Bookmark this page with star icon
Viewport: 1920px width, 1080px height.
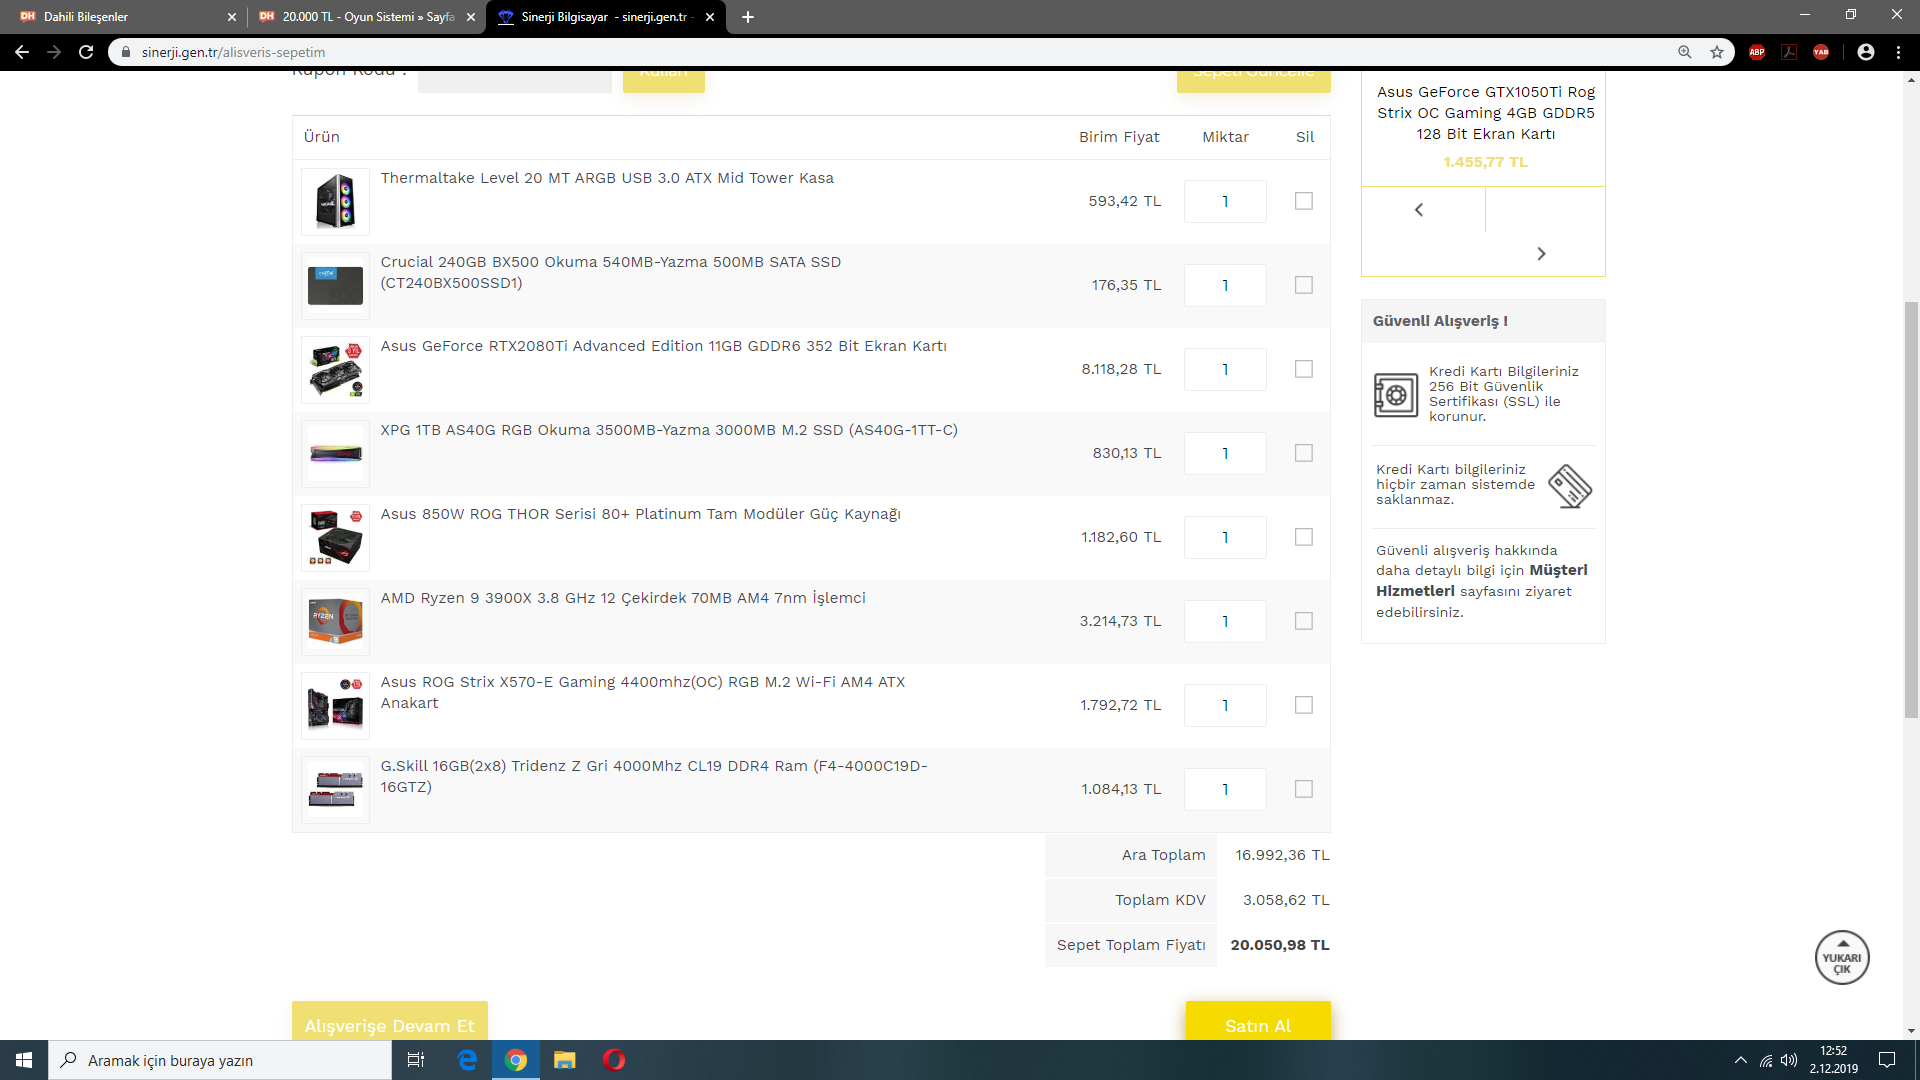pos(1717,52)
